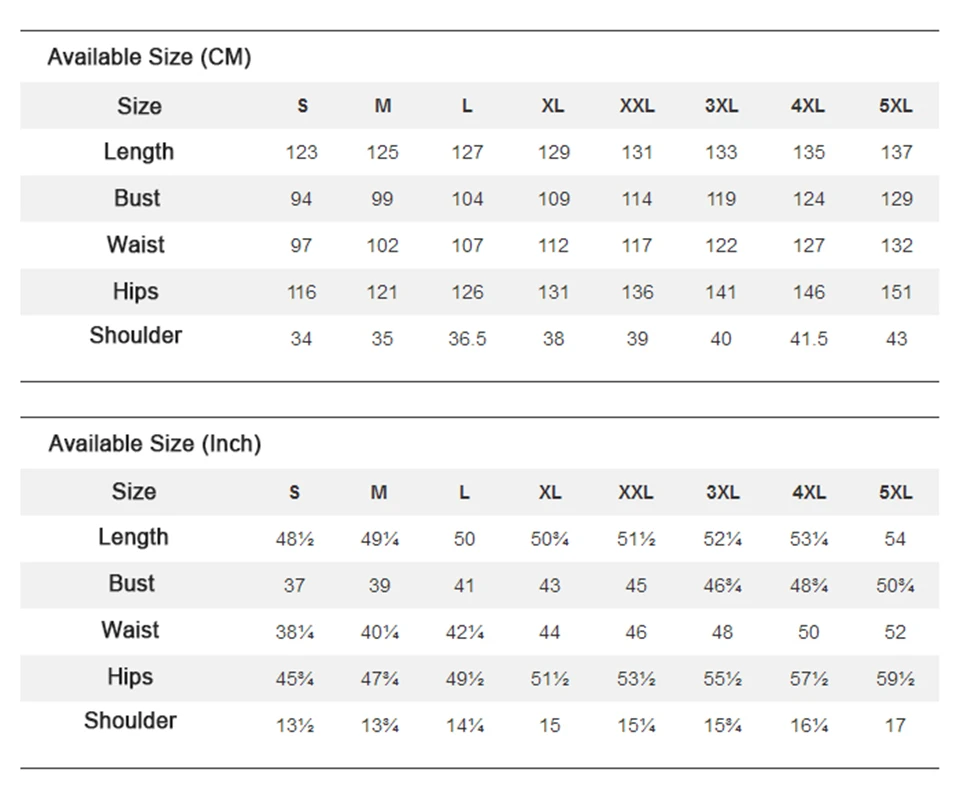960x798 pixels.
Task: Click the Hips value 151 for 5XL
Action: (x=896, y=292)
